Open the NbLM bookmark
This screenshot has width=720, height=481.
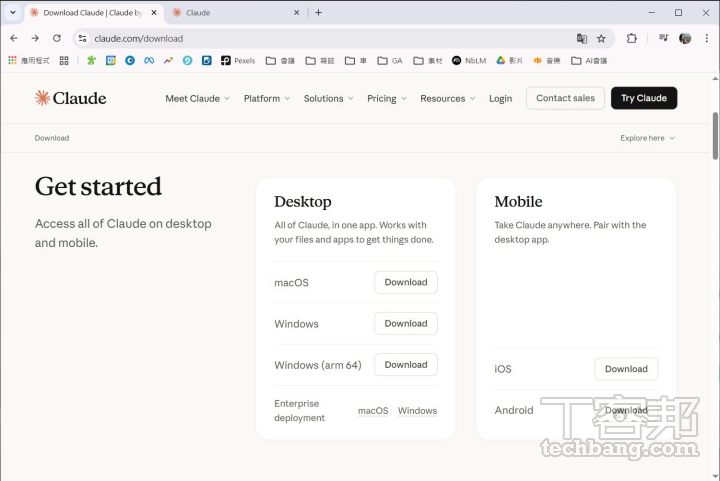[469, 61]
